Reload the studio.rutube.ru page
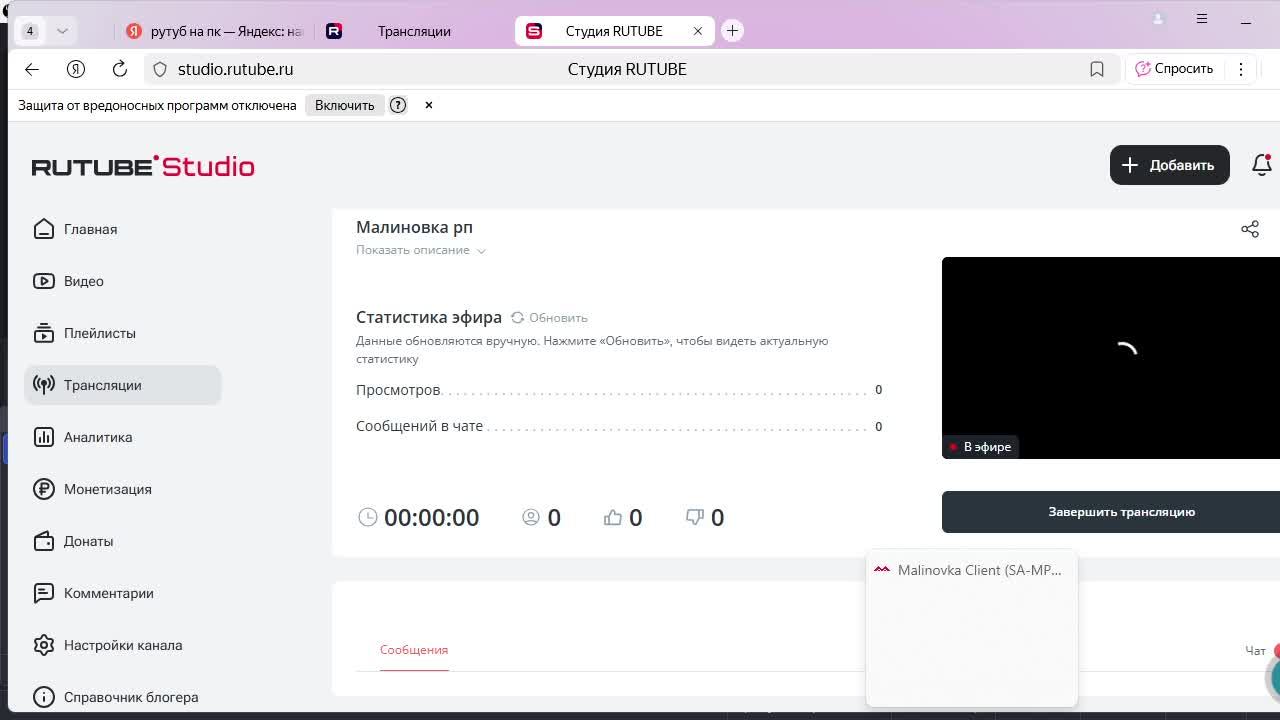Image resolution: width=1280 pixels, height=720 pixels. tap(120, 69)
